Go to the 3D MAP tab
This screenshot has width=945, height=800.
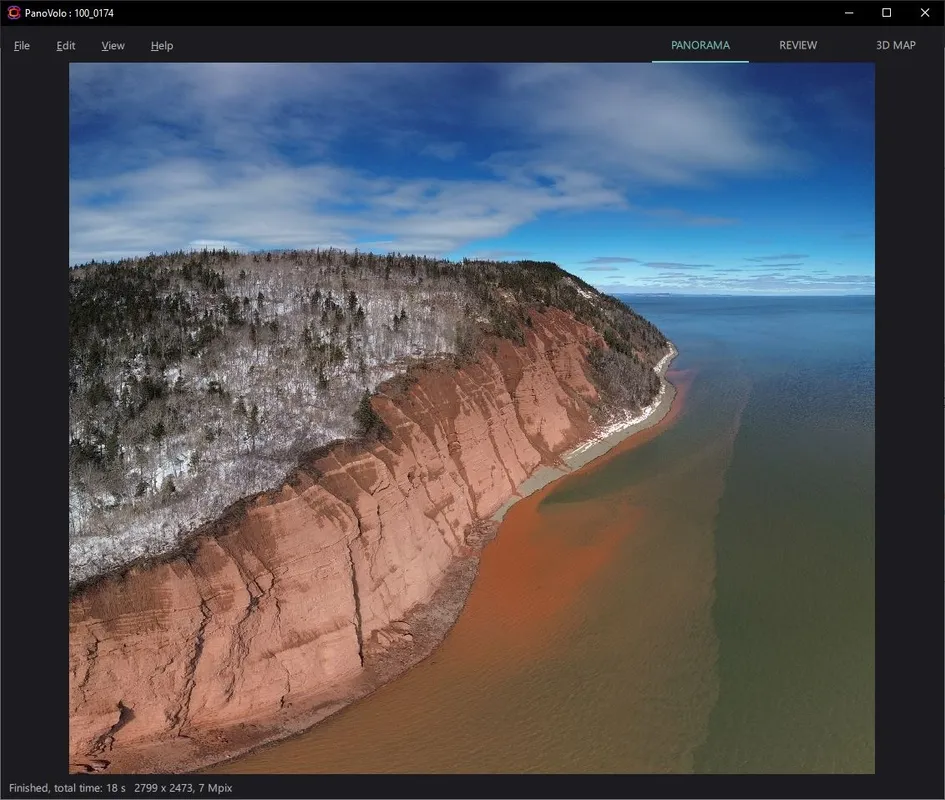pos(895,45)
